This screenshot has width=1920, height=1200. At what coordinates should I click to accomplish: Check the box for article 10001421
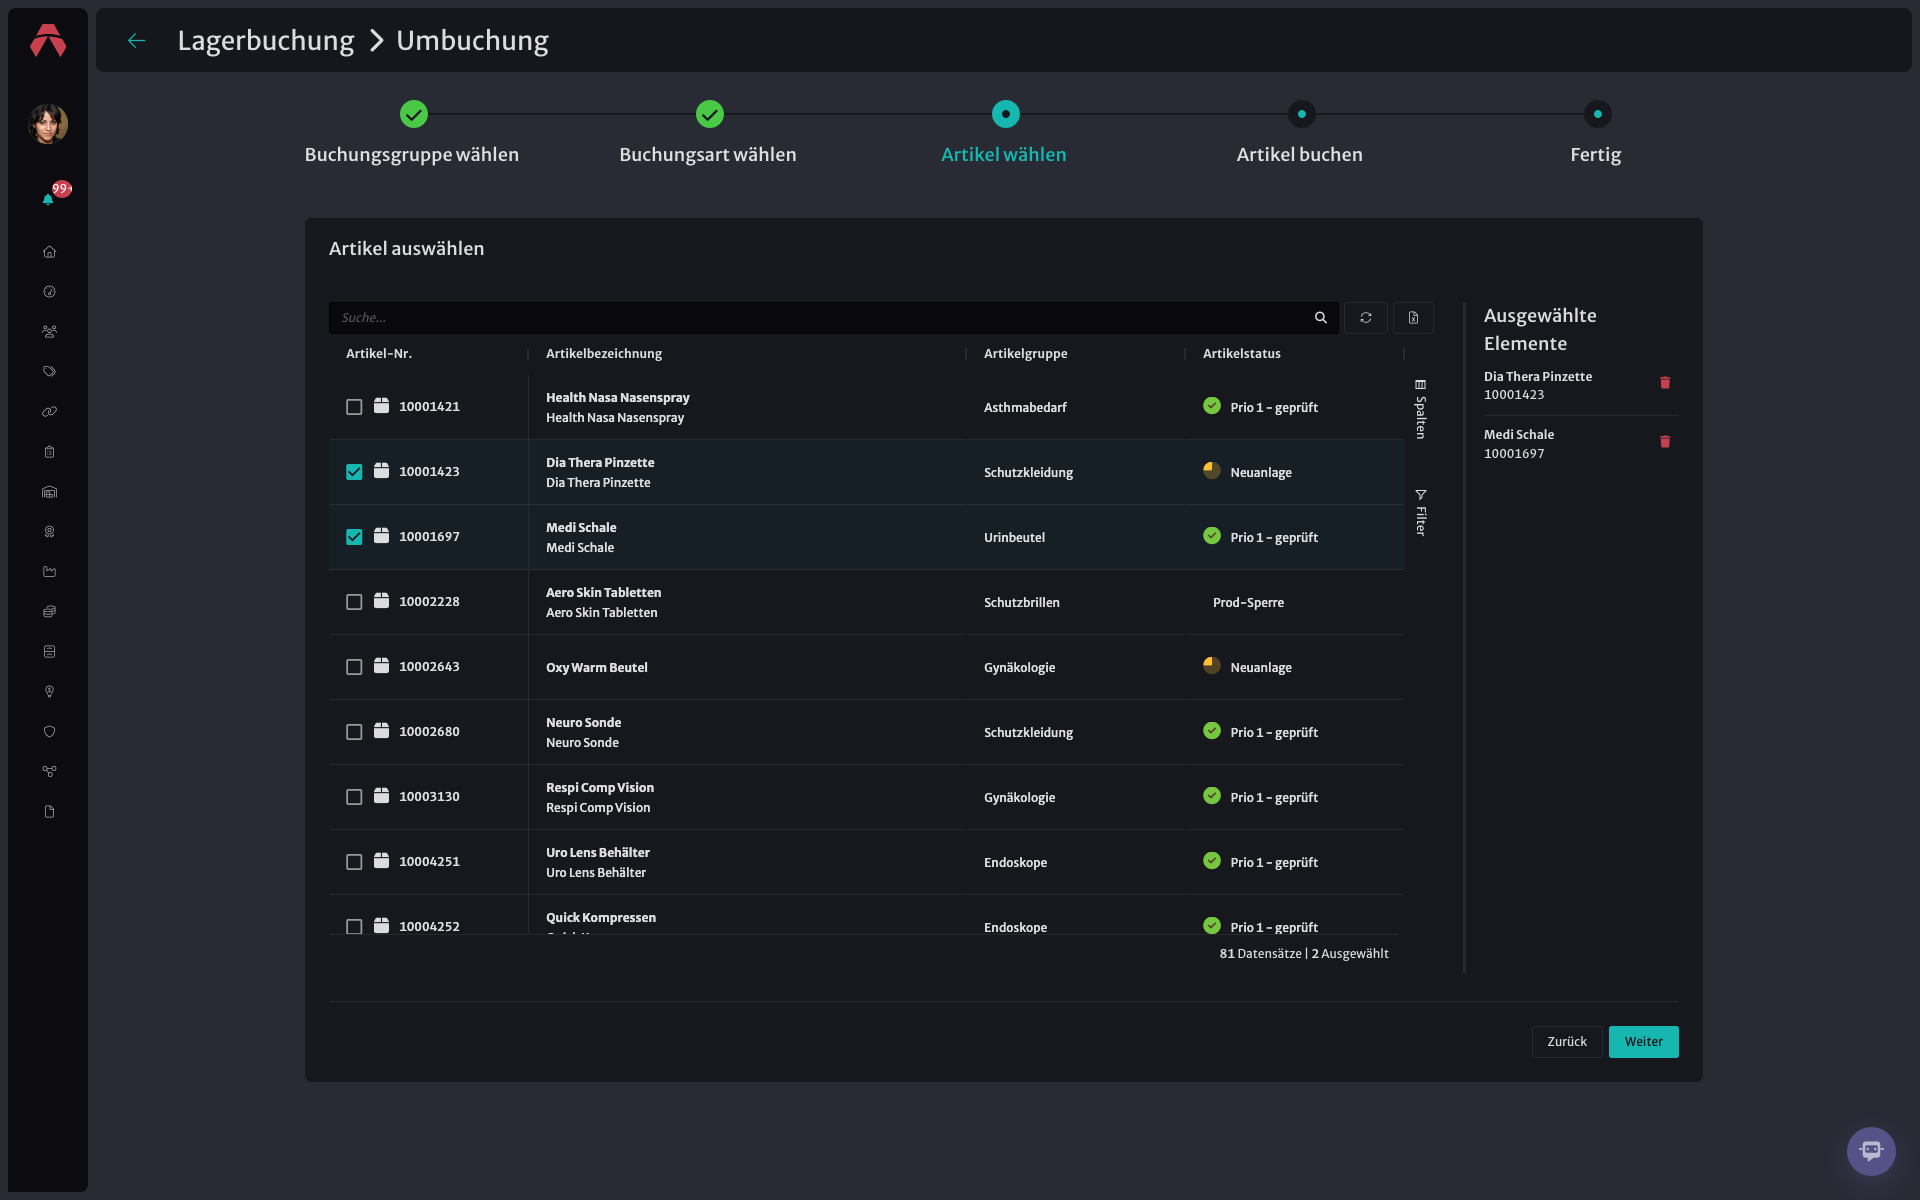tap(354, 407)
